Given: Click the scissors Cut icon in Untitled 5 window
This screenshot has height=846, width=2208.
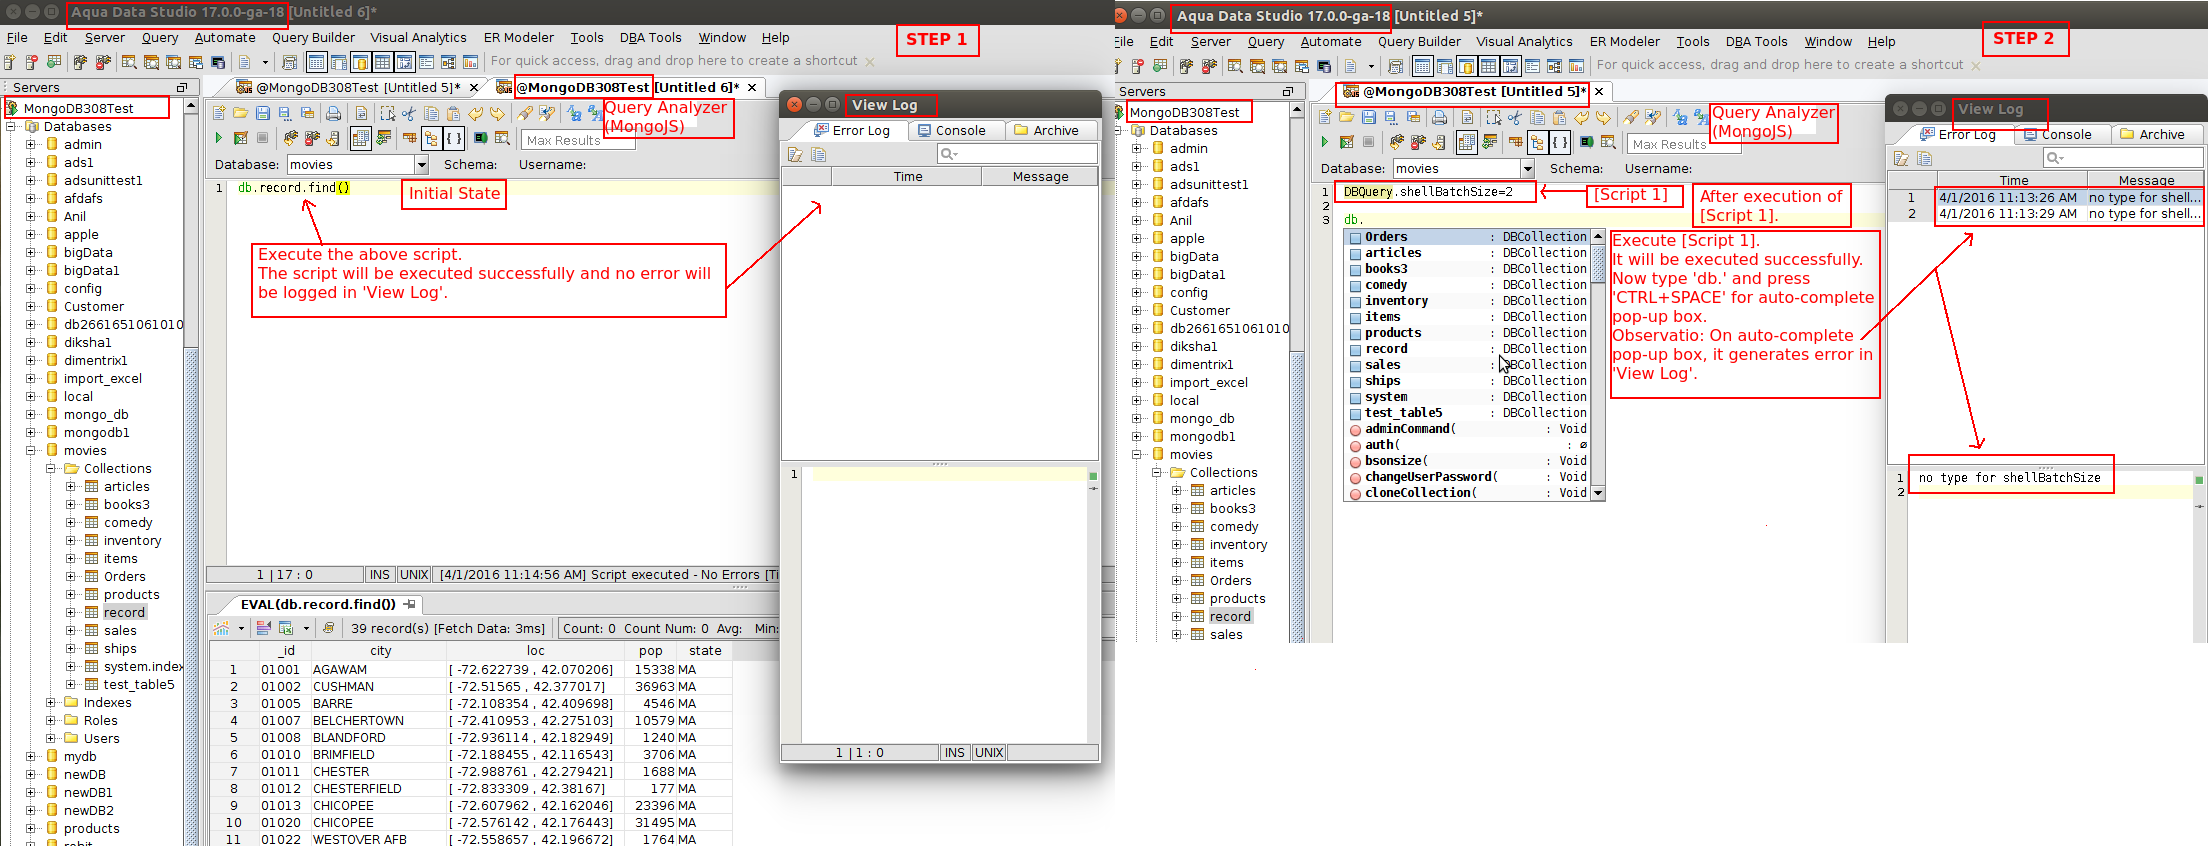Looking at the screenshot, I should coord(1515,117).
